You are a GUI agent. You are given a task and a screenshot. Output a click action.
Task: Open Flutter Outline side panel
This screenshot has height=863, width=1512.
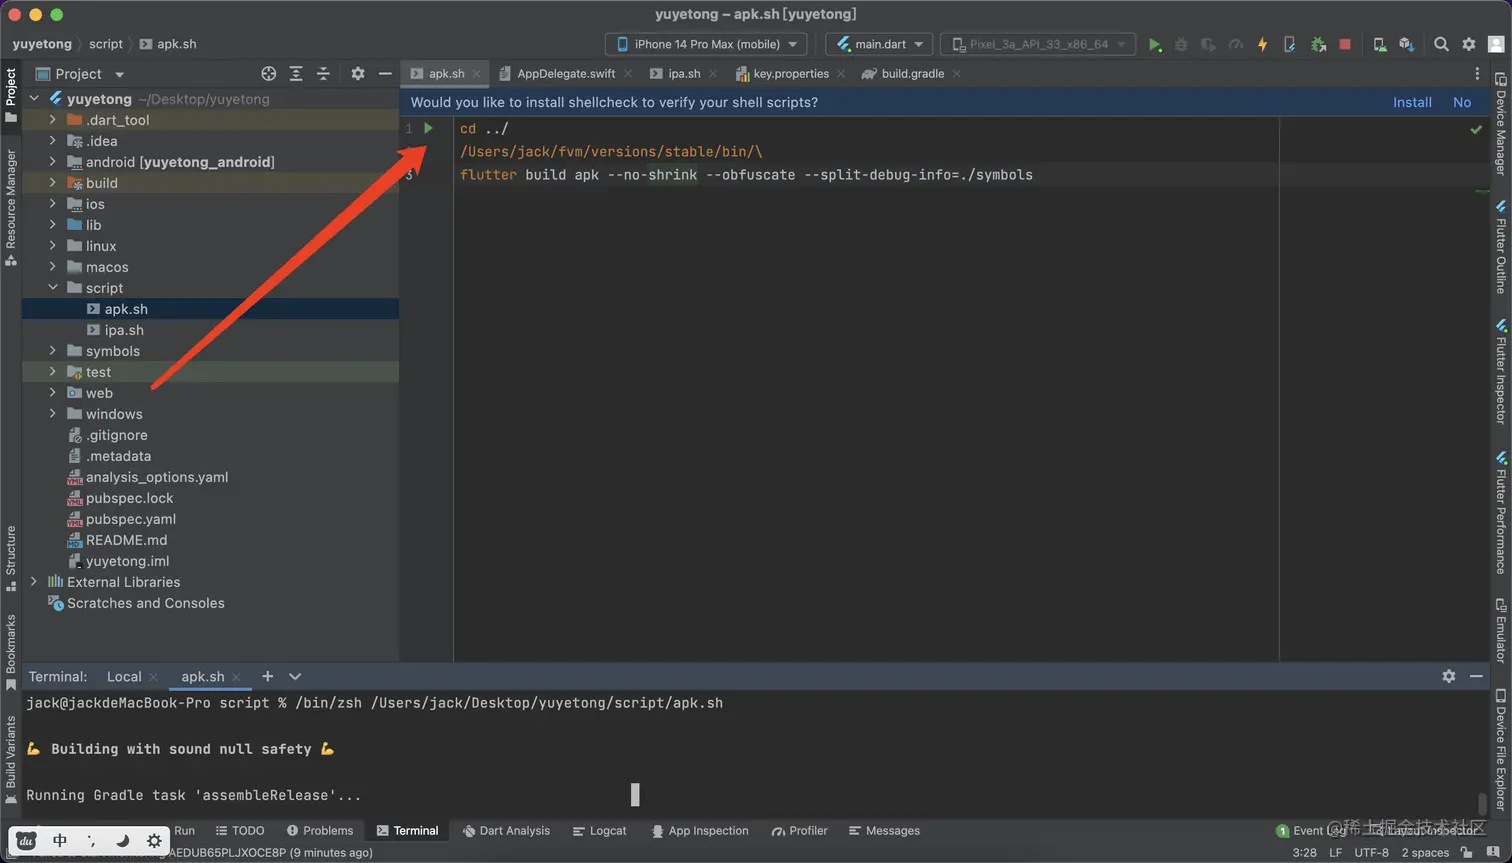point(1501,246)
